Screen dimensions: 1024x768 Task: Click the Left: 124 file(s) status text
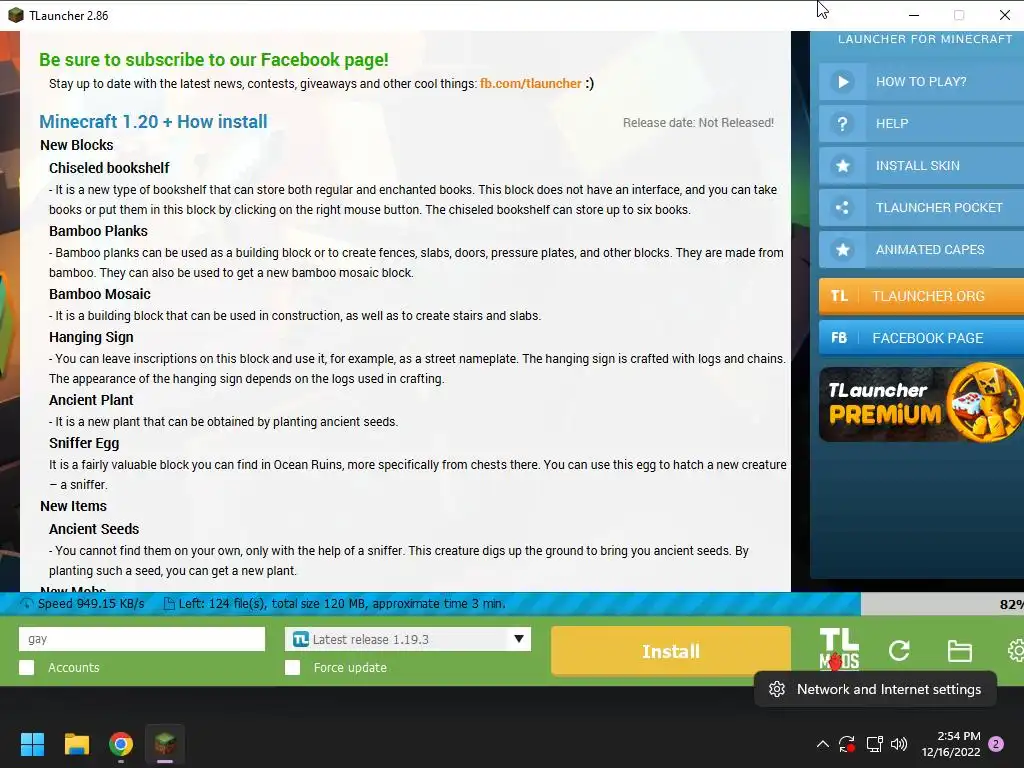tap(342, 603)
